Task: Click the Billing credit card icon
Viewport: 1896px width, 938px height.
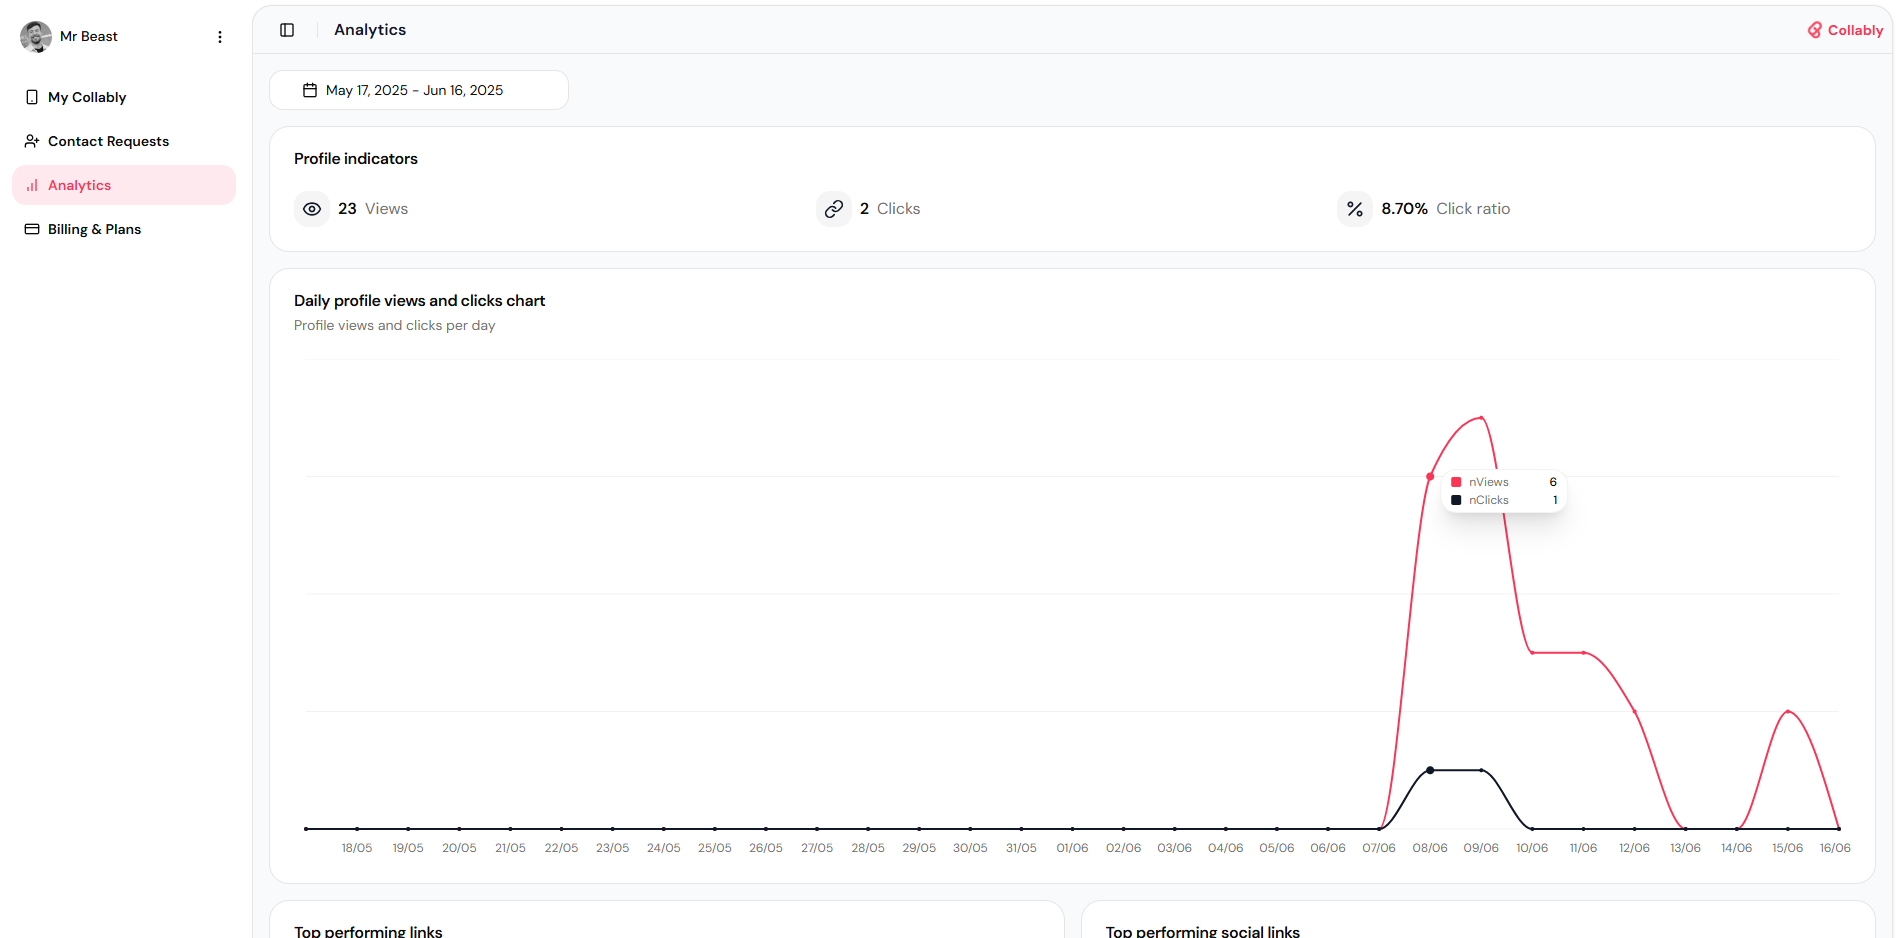Action: pos(32,229)
